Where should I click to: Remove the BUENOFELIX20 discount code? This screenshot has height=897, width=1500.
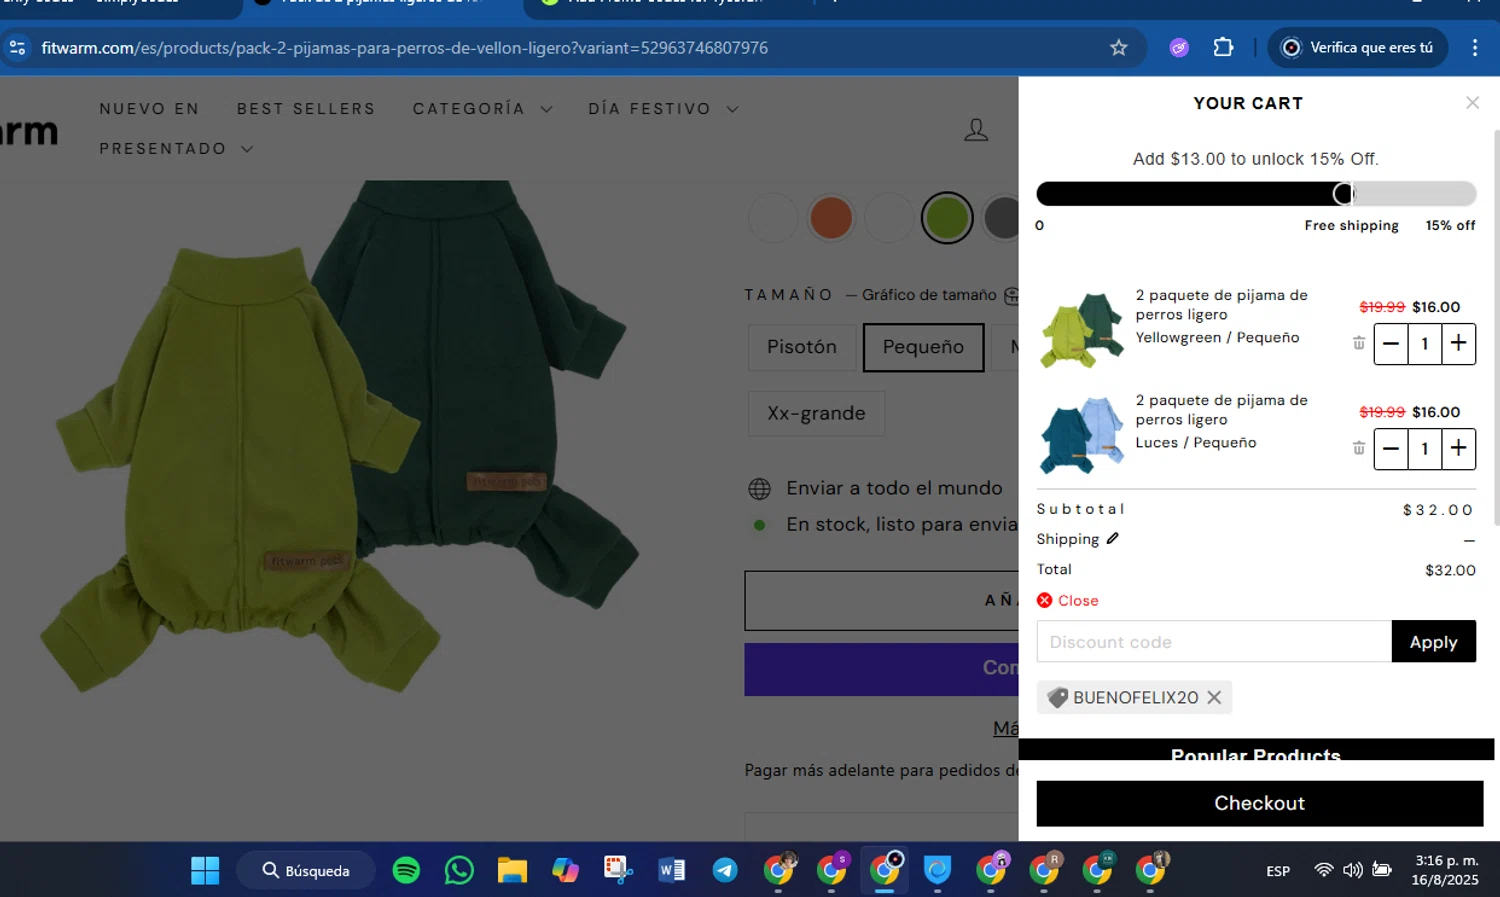(x=1214, y=697)
